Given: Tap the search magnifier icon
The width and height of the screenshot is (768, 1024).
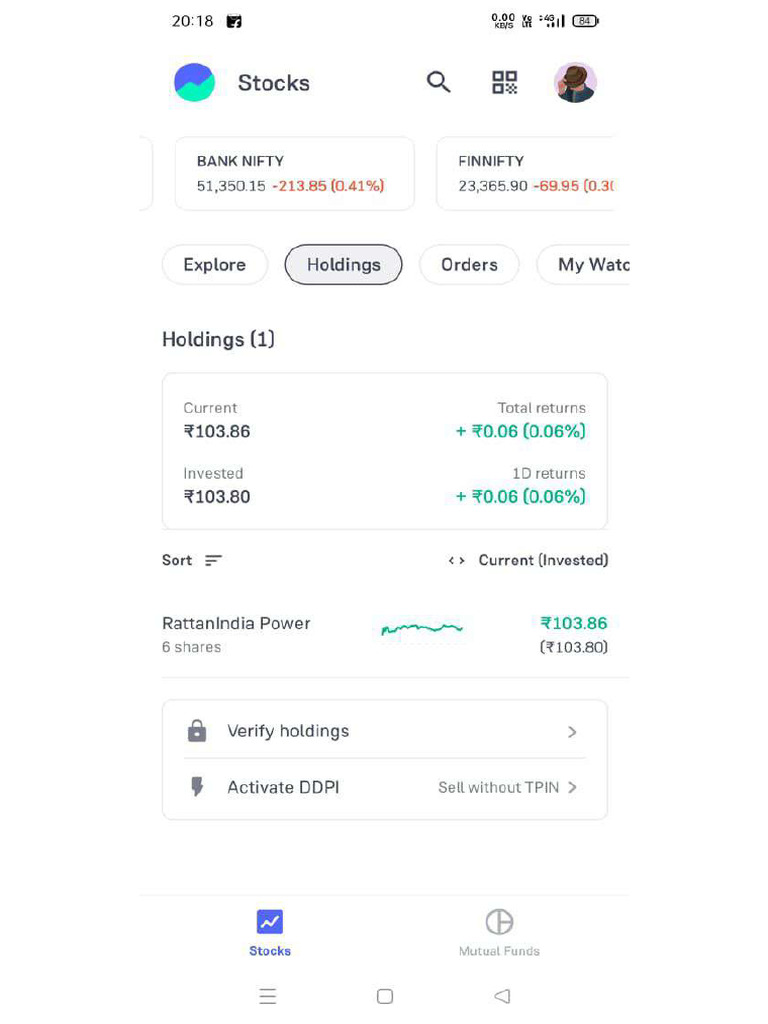Looking at the screenshot, I should coord(439,82).
